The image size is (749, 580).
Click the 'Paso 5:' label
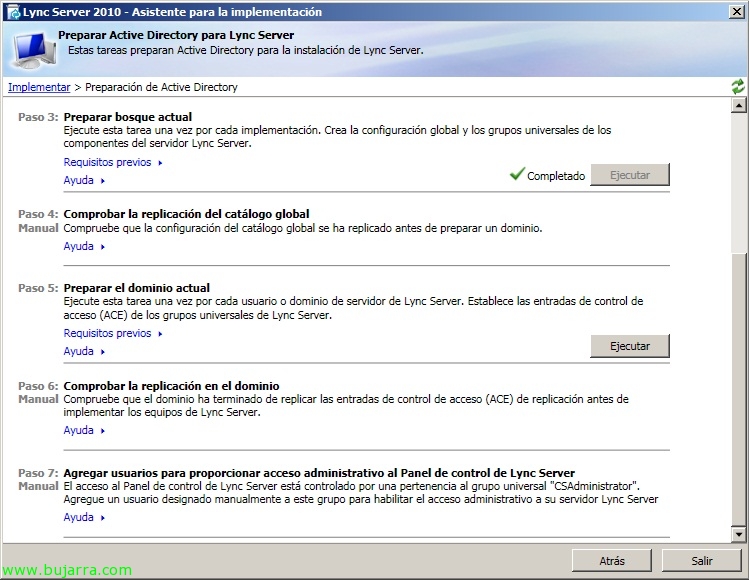[x=38, y=288]
